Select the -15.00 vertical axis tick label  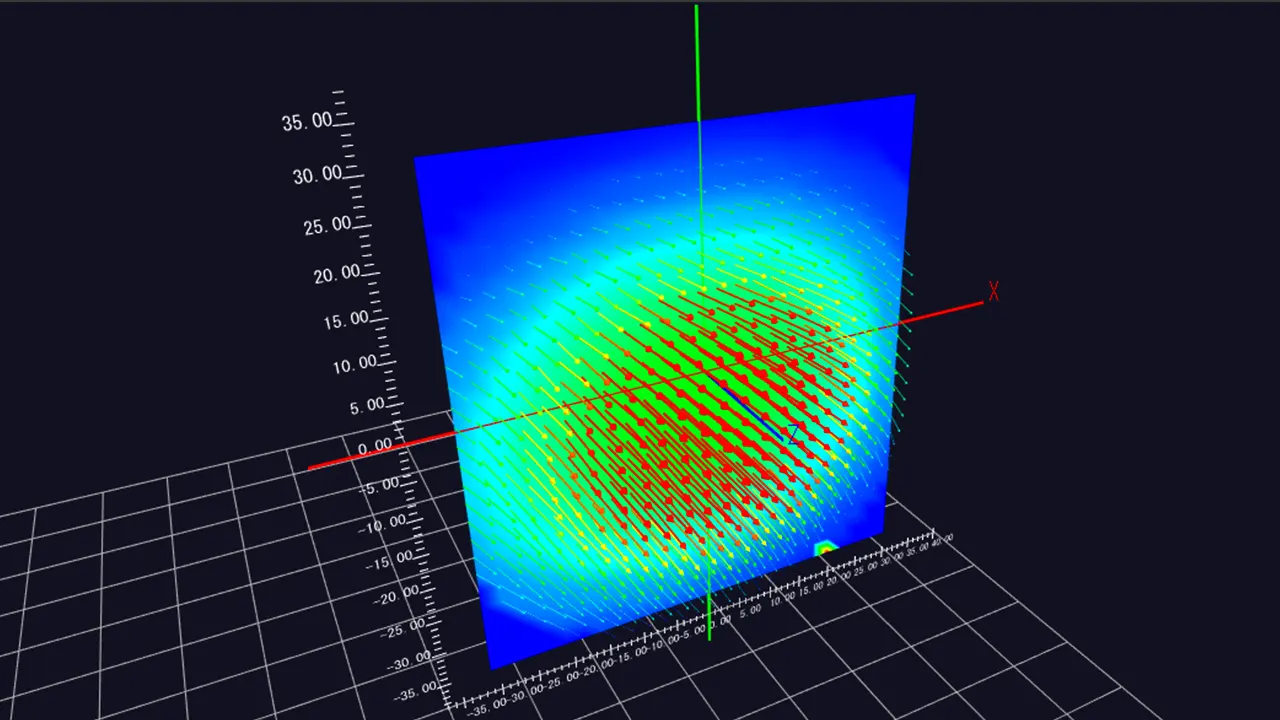point(390,558)
